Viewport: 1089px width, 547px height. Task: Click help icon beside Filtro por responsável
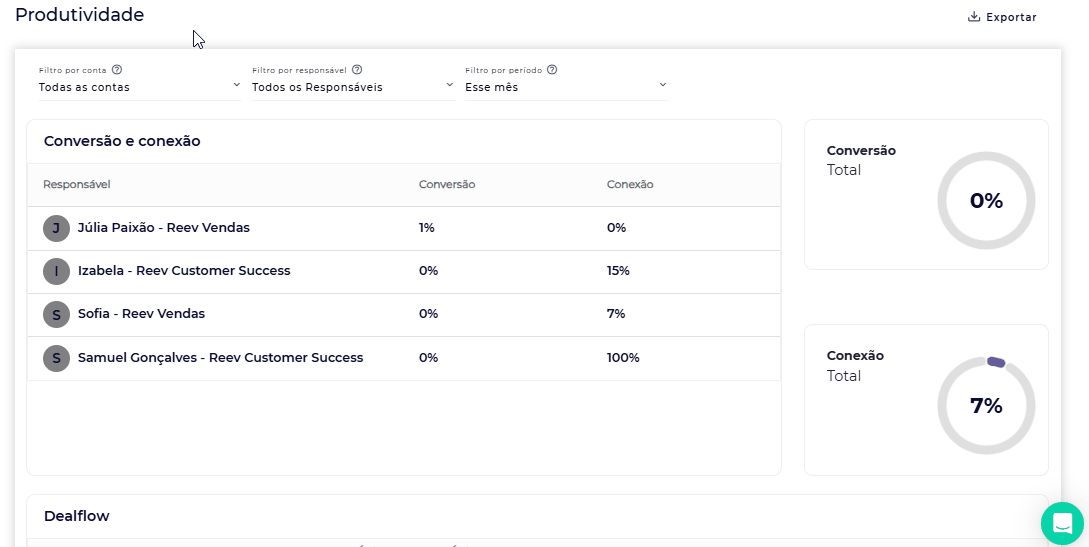357,69
